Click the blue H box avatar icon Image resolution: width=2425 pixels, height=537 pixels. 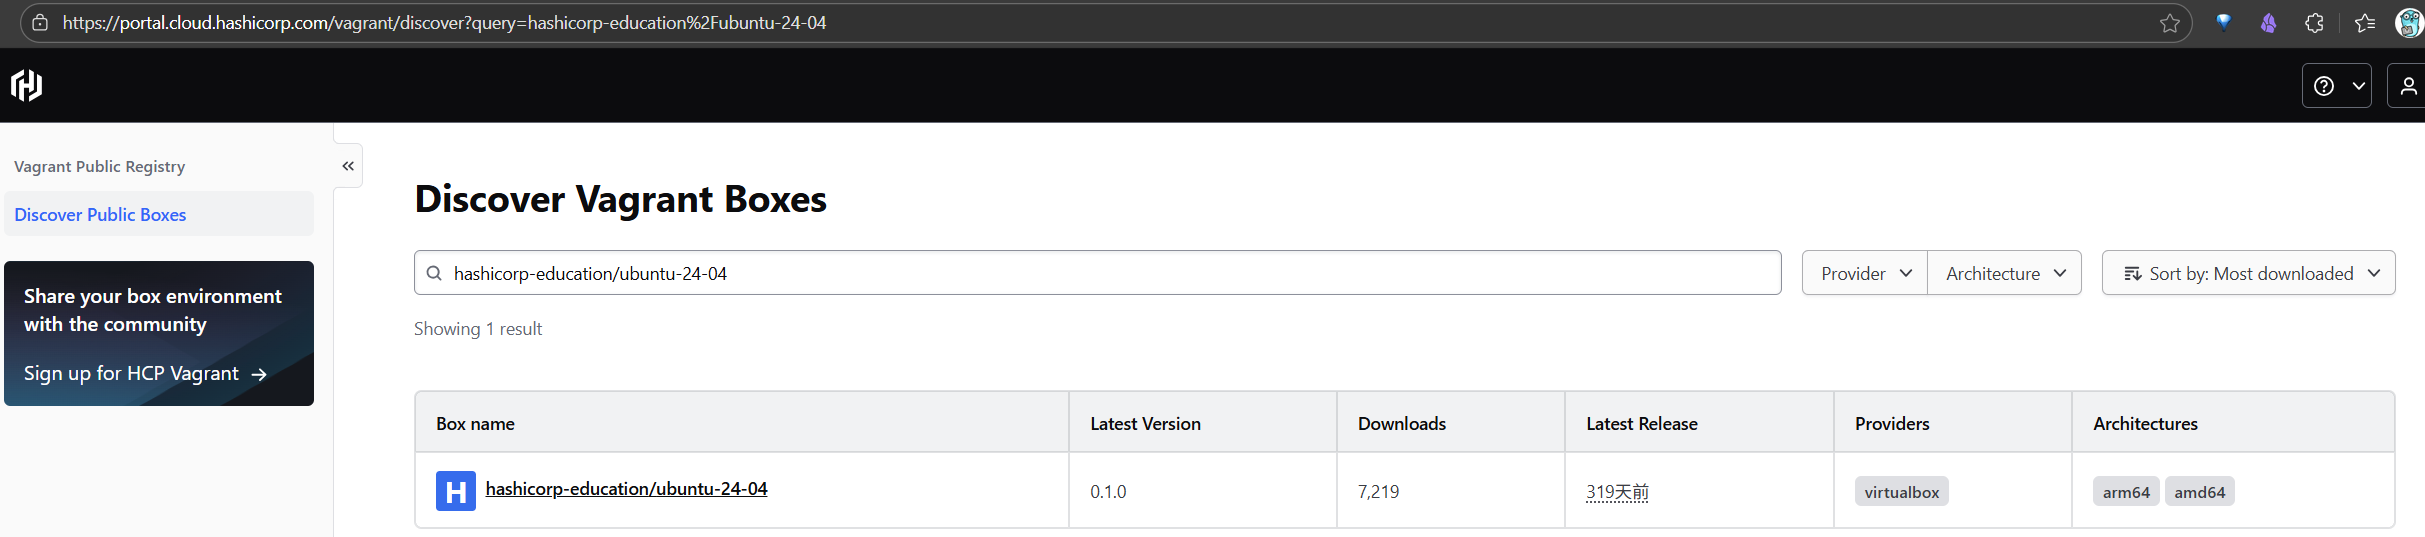click(x=455, y=491)
